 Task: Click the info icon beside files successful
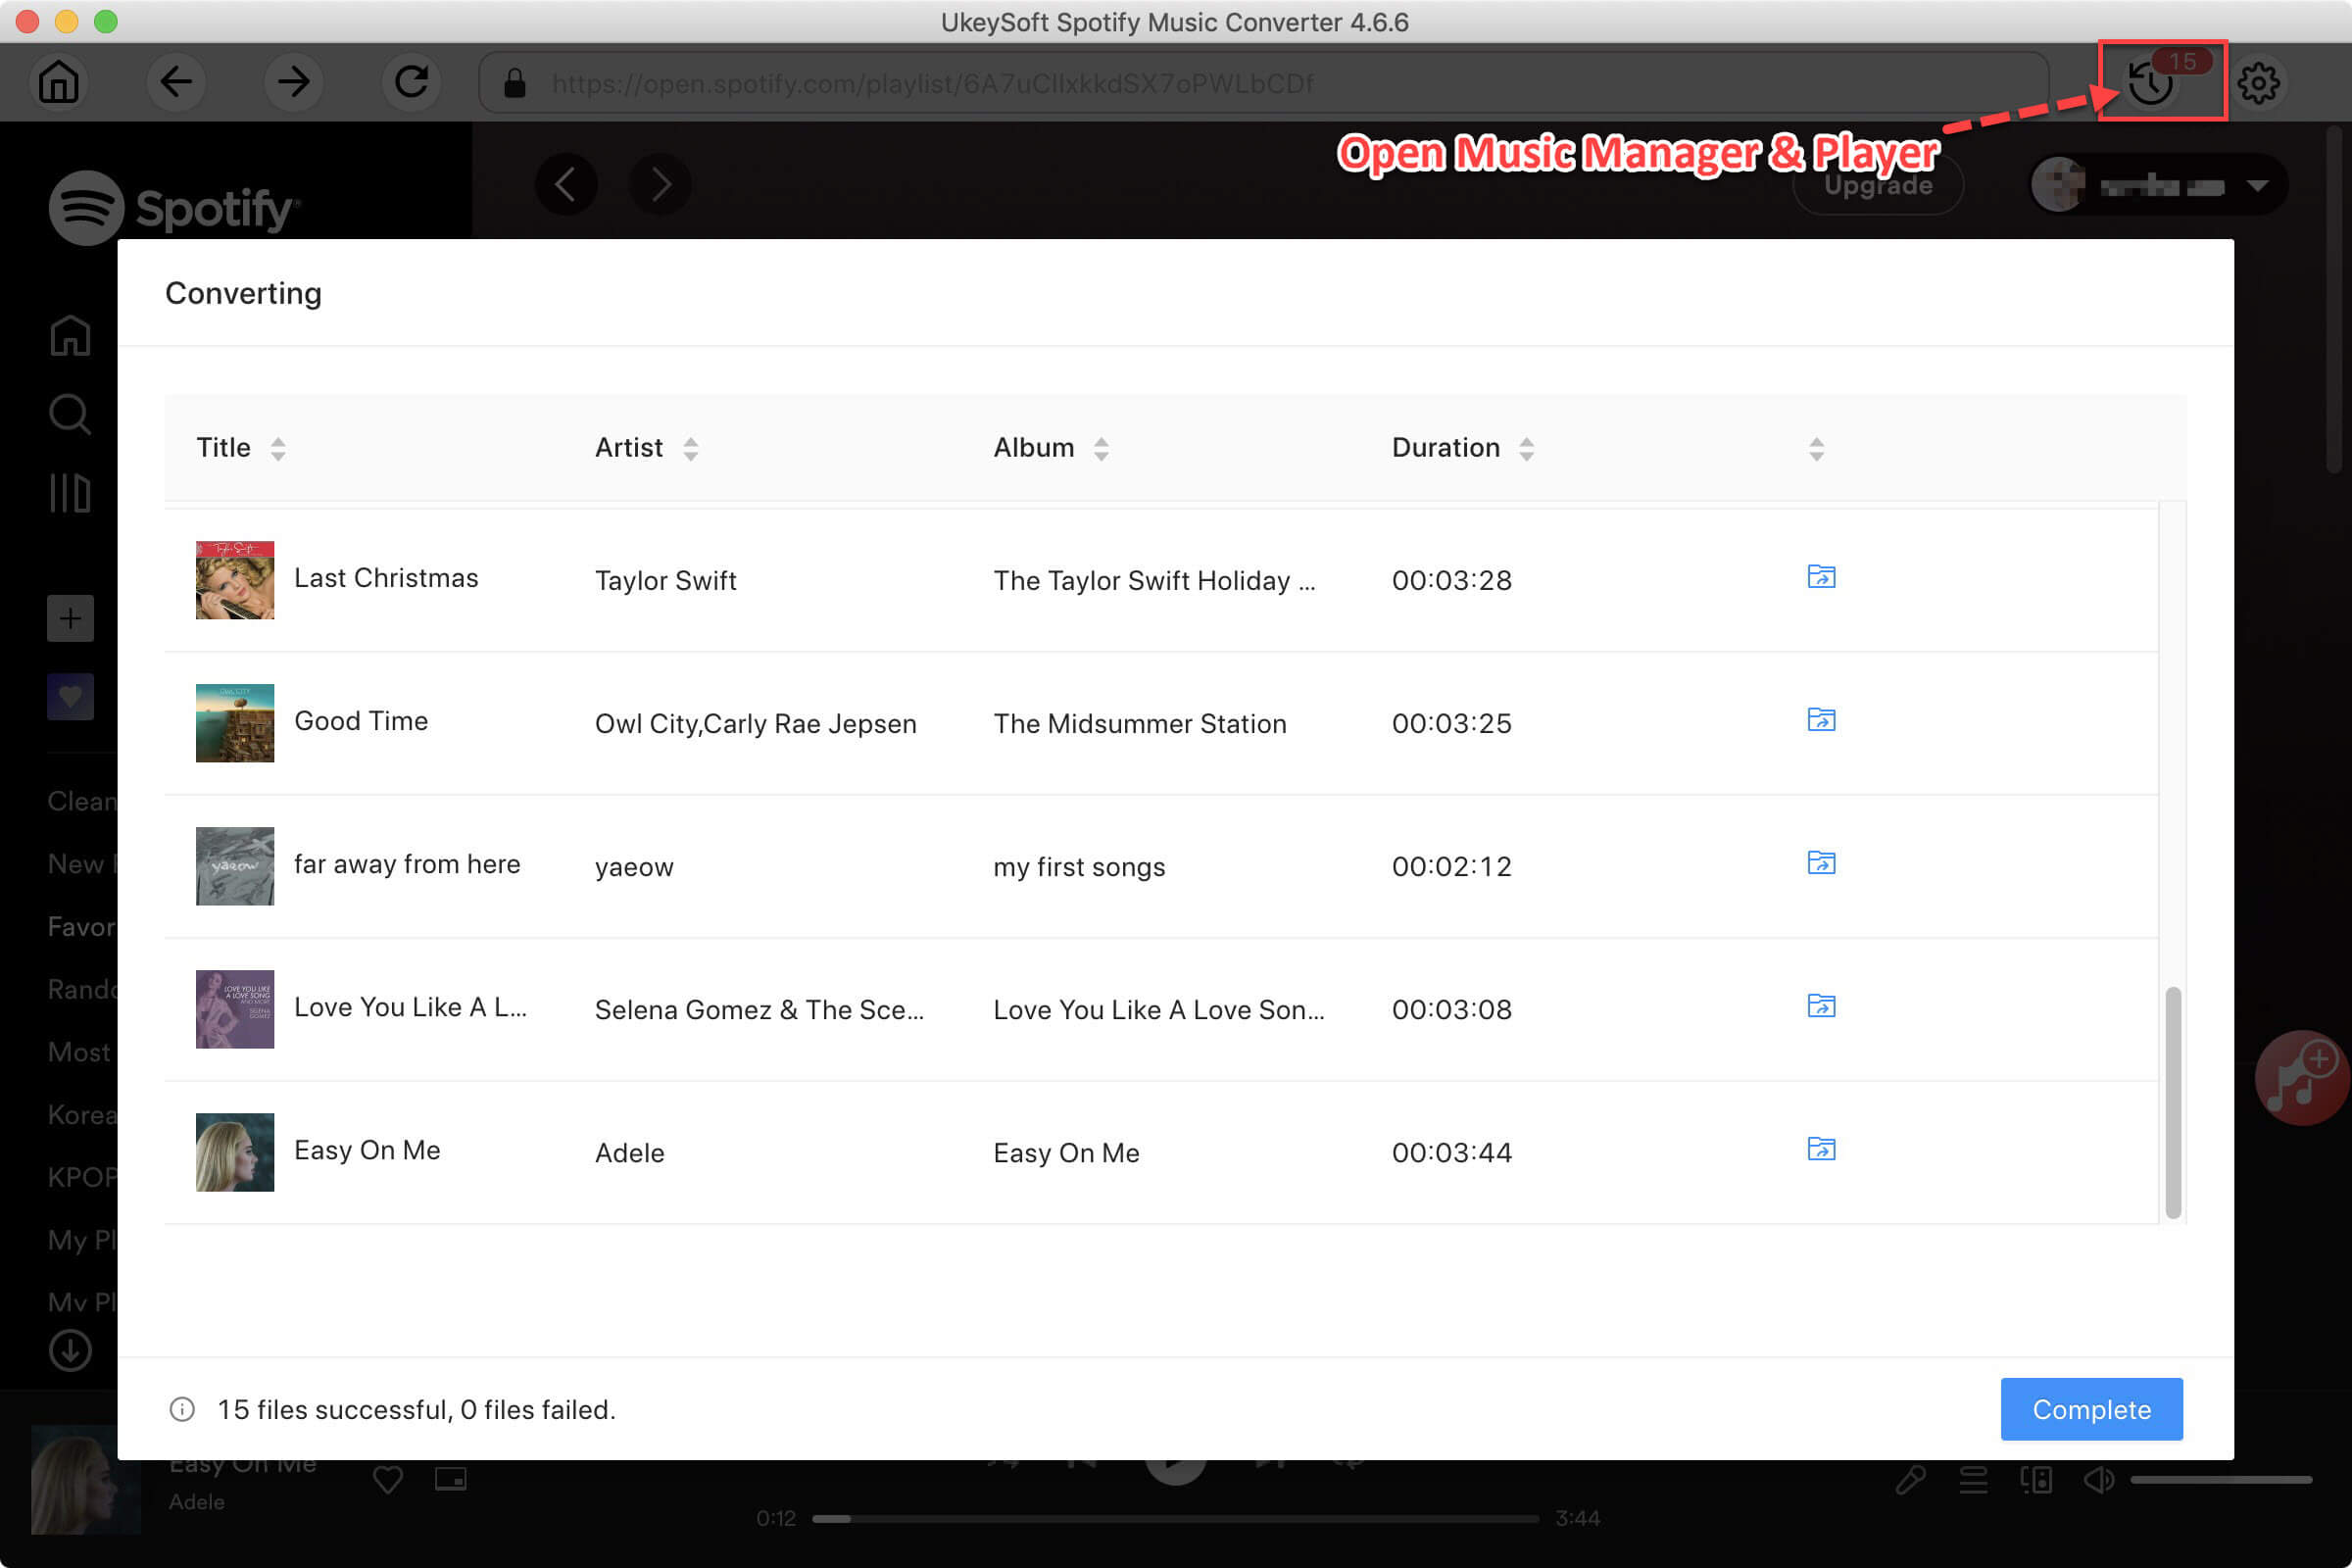182,1409
